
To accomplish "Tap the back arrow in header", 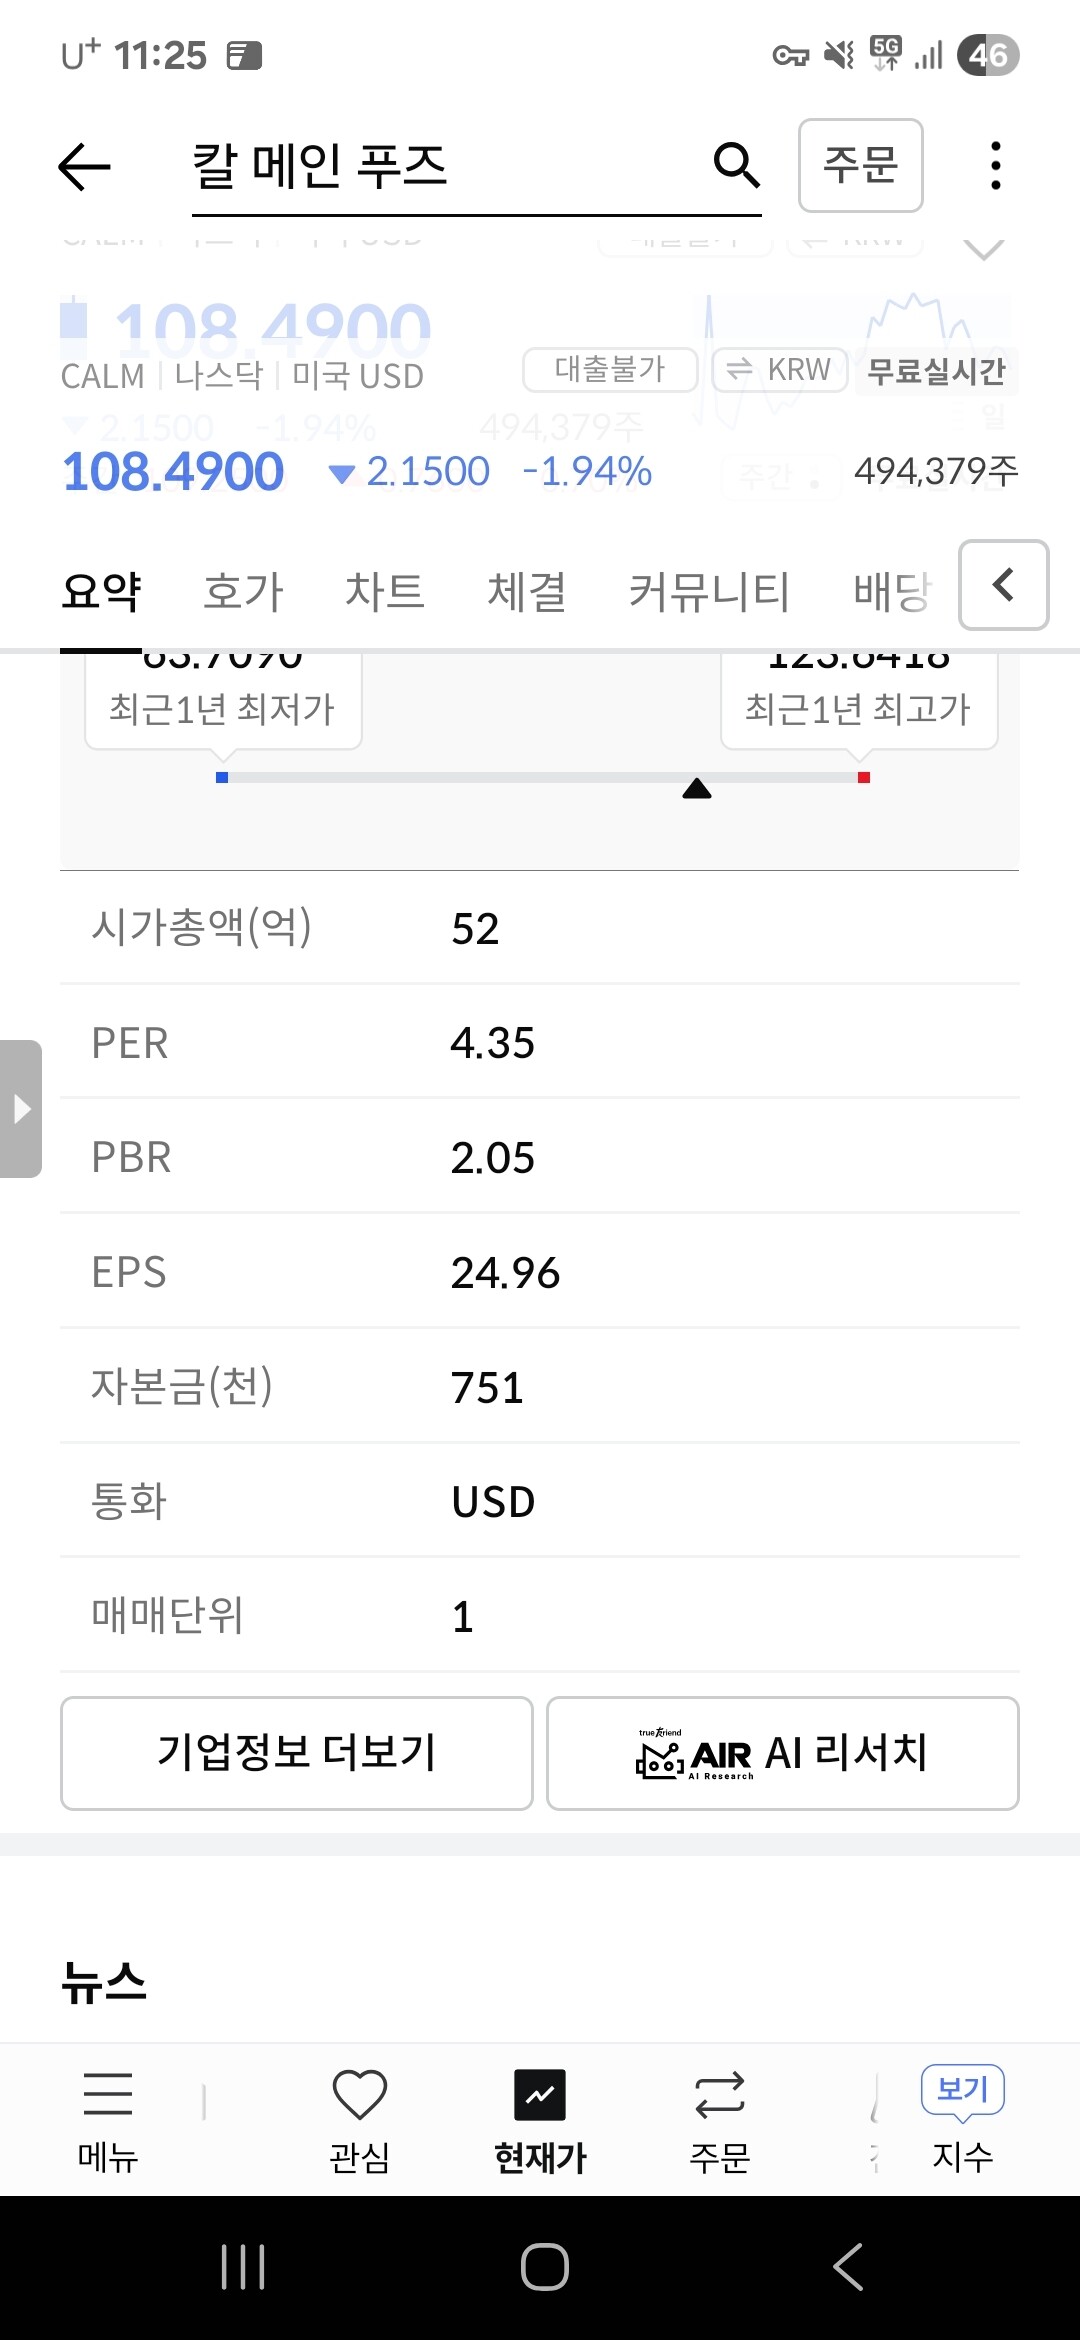I will (x=84, y=166).
